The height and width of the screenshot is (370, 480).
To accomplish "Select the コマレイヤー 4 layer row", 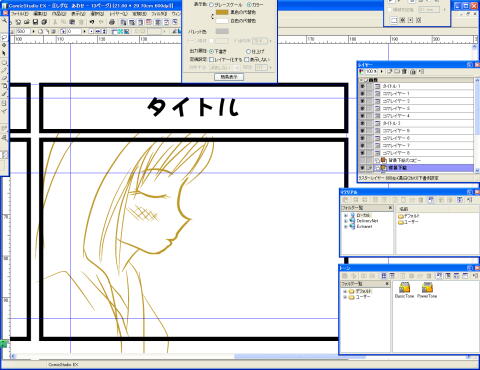I will coord(417,116).
